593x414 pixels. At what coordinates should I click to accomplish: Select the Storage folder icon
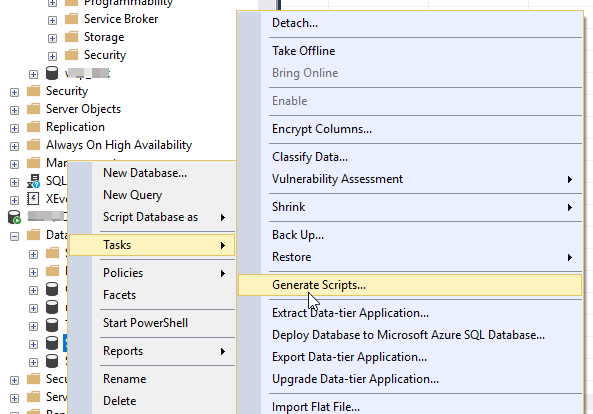[71, 37]
